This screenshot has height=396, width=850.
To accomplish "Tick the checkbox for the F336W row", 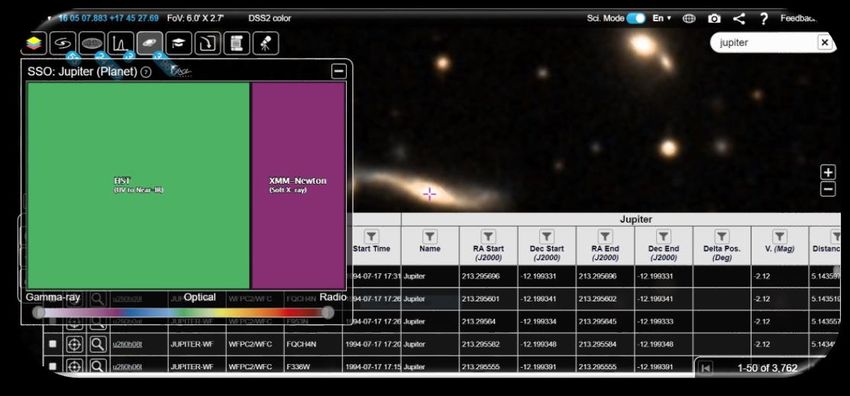I will tap(53, 366).
